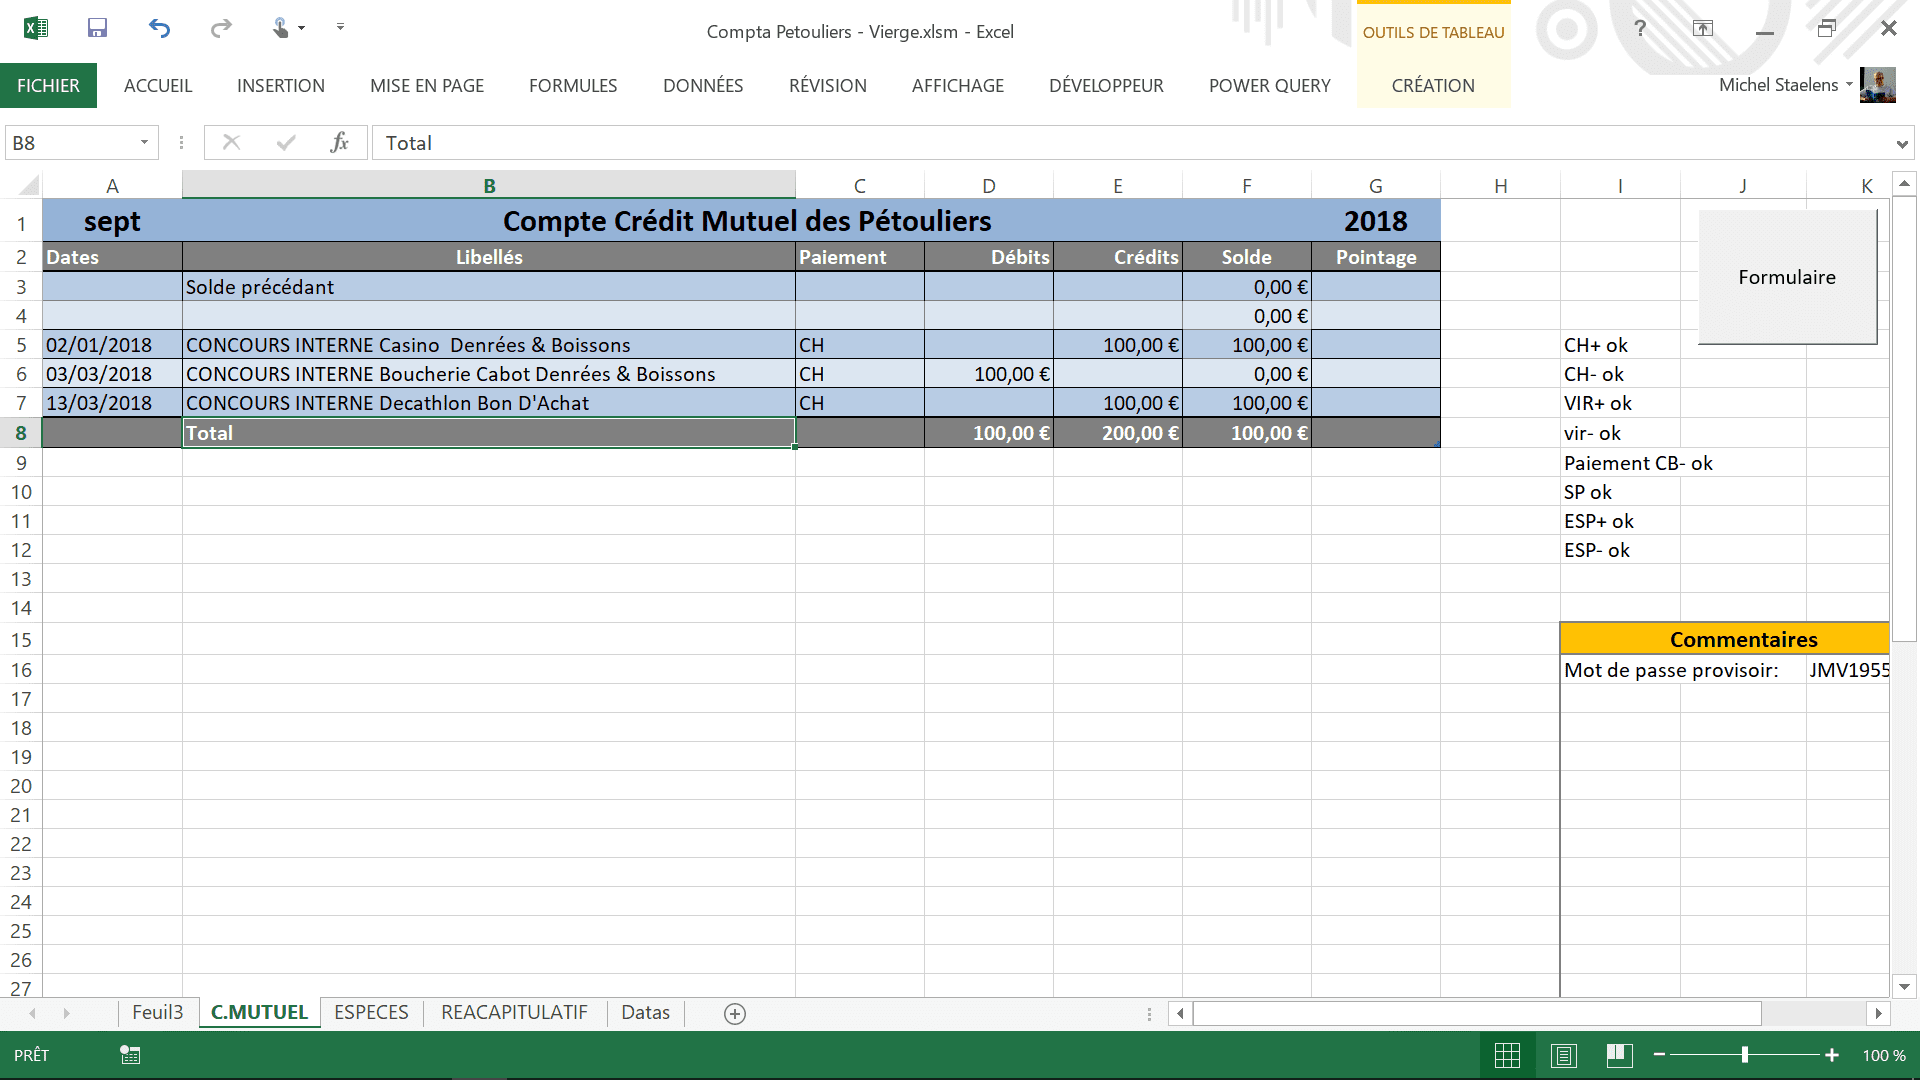Switch to Normal view in status bar
Viewport: 1920px width, 1080px height.
pos(1507,1055)
